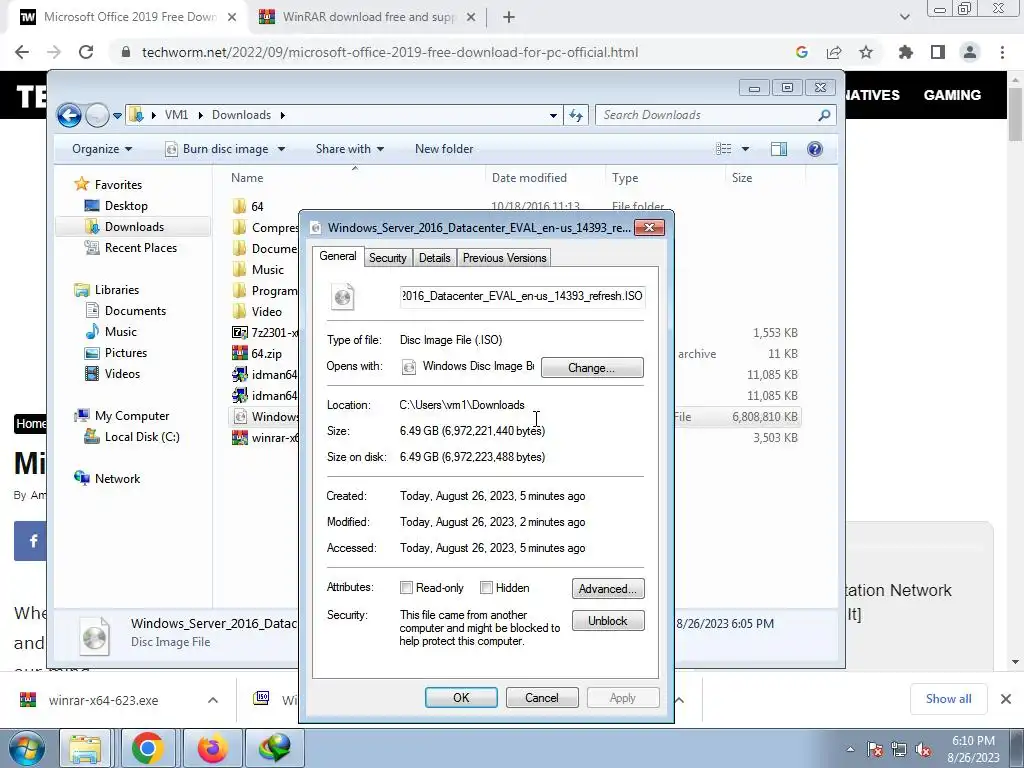Open a new Chrome tab

pos(509,18)
